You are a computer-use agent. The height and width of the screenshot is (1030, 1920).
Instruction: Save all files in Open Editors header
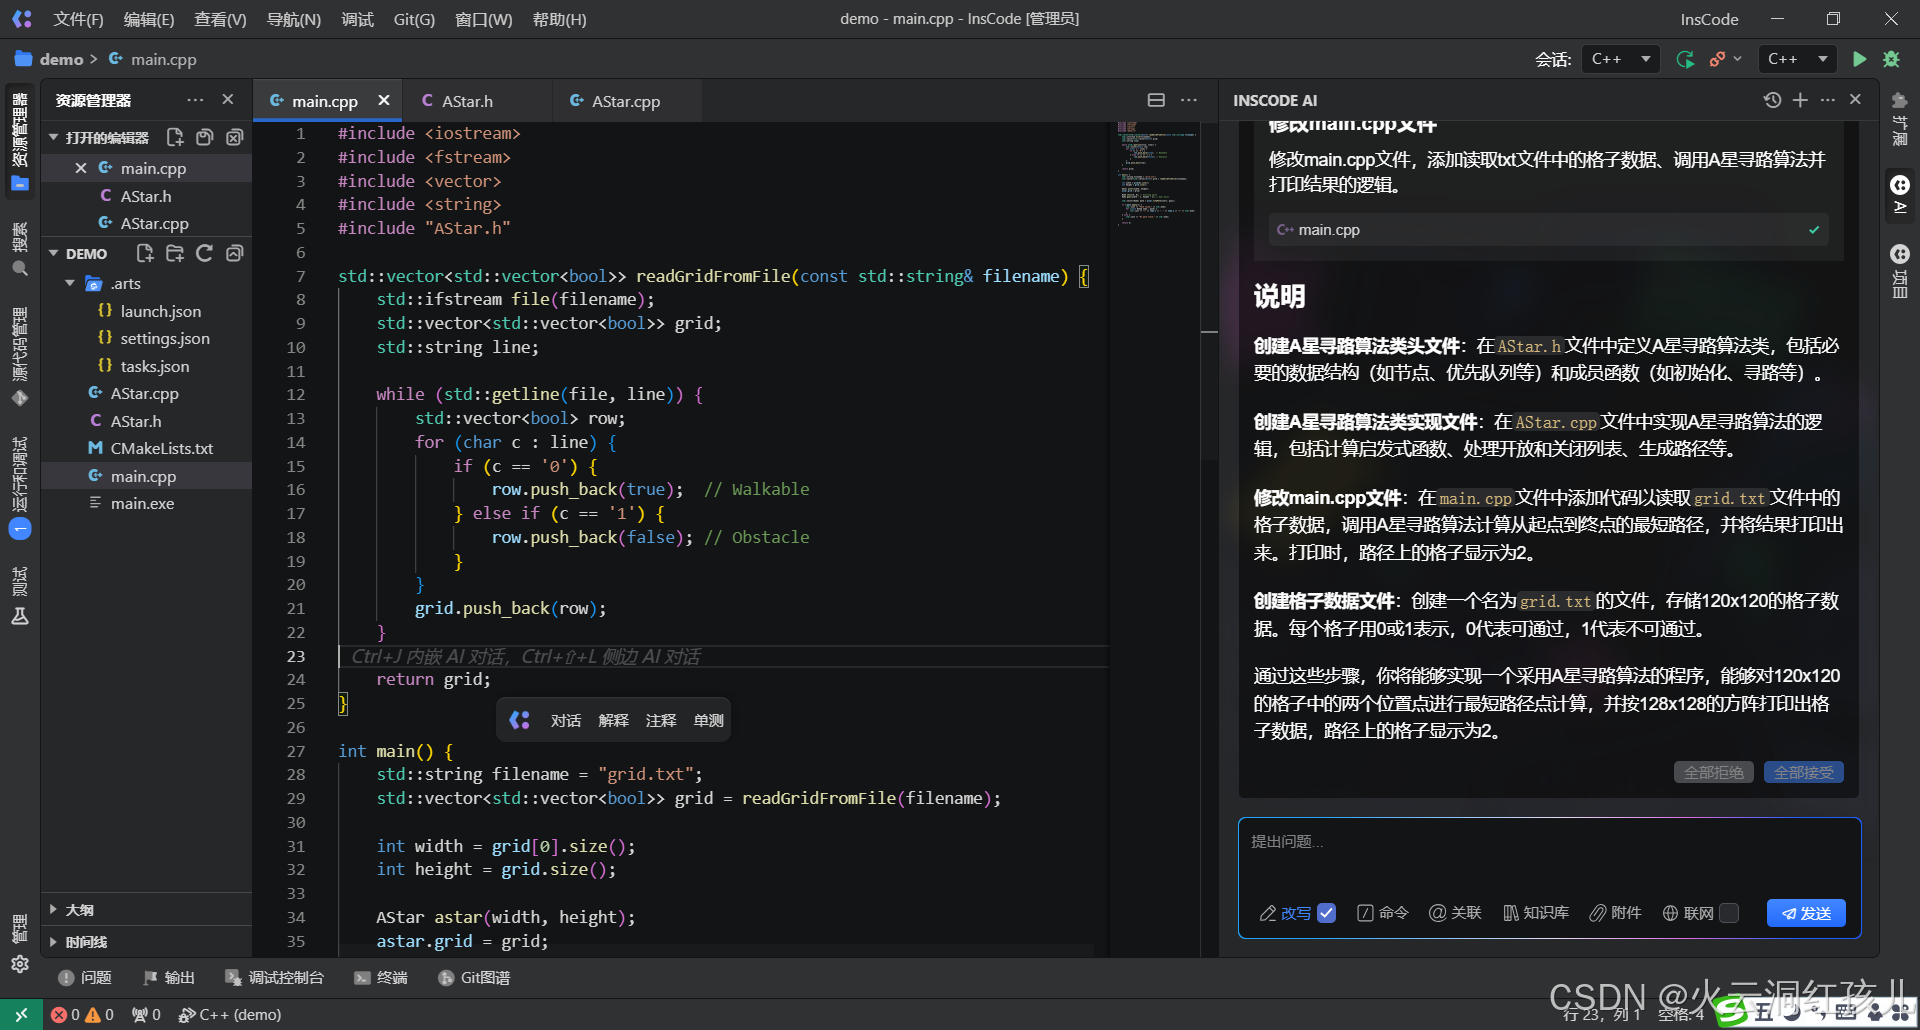(x=205, y=137)
